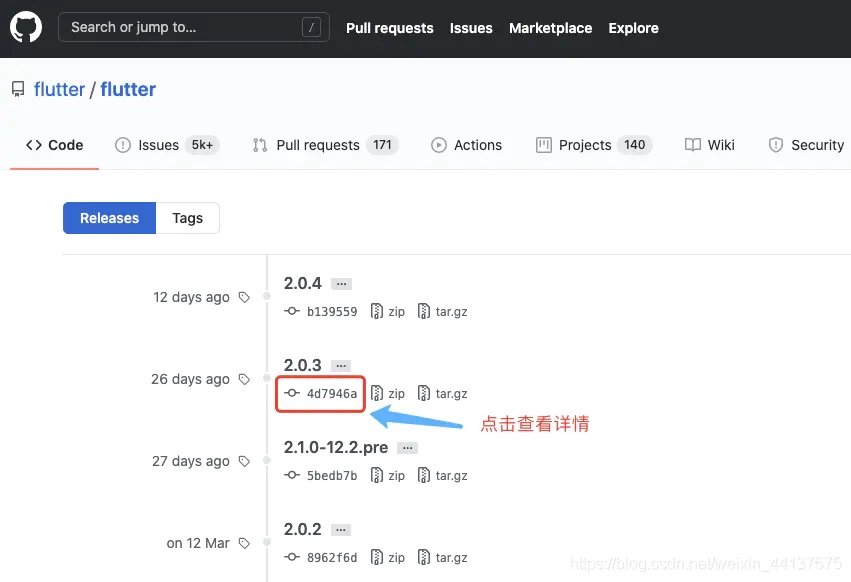The width and height of the screenshot is (851, 582).
Task: Open commit 4d7946a
Action: tap(332, 394)
